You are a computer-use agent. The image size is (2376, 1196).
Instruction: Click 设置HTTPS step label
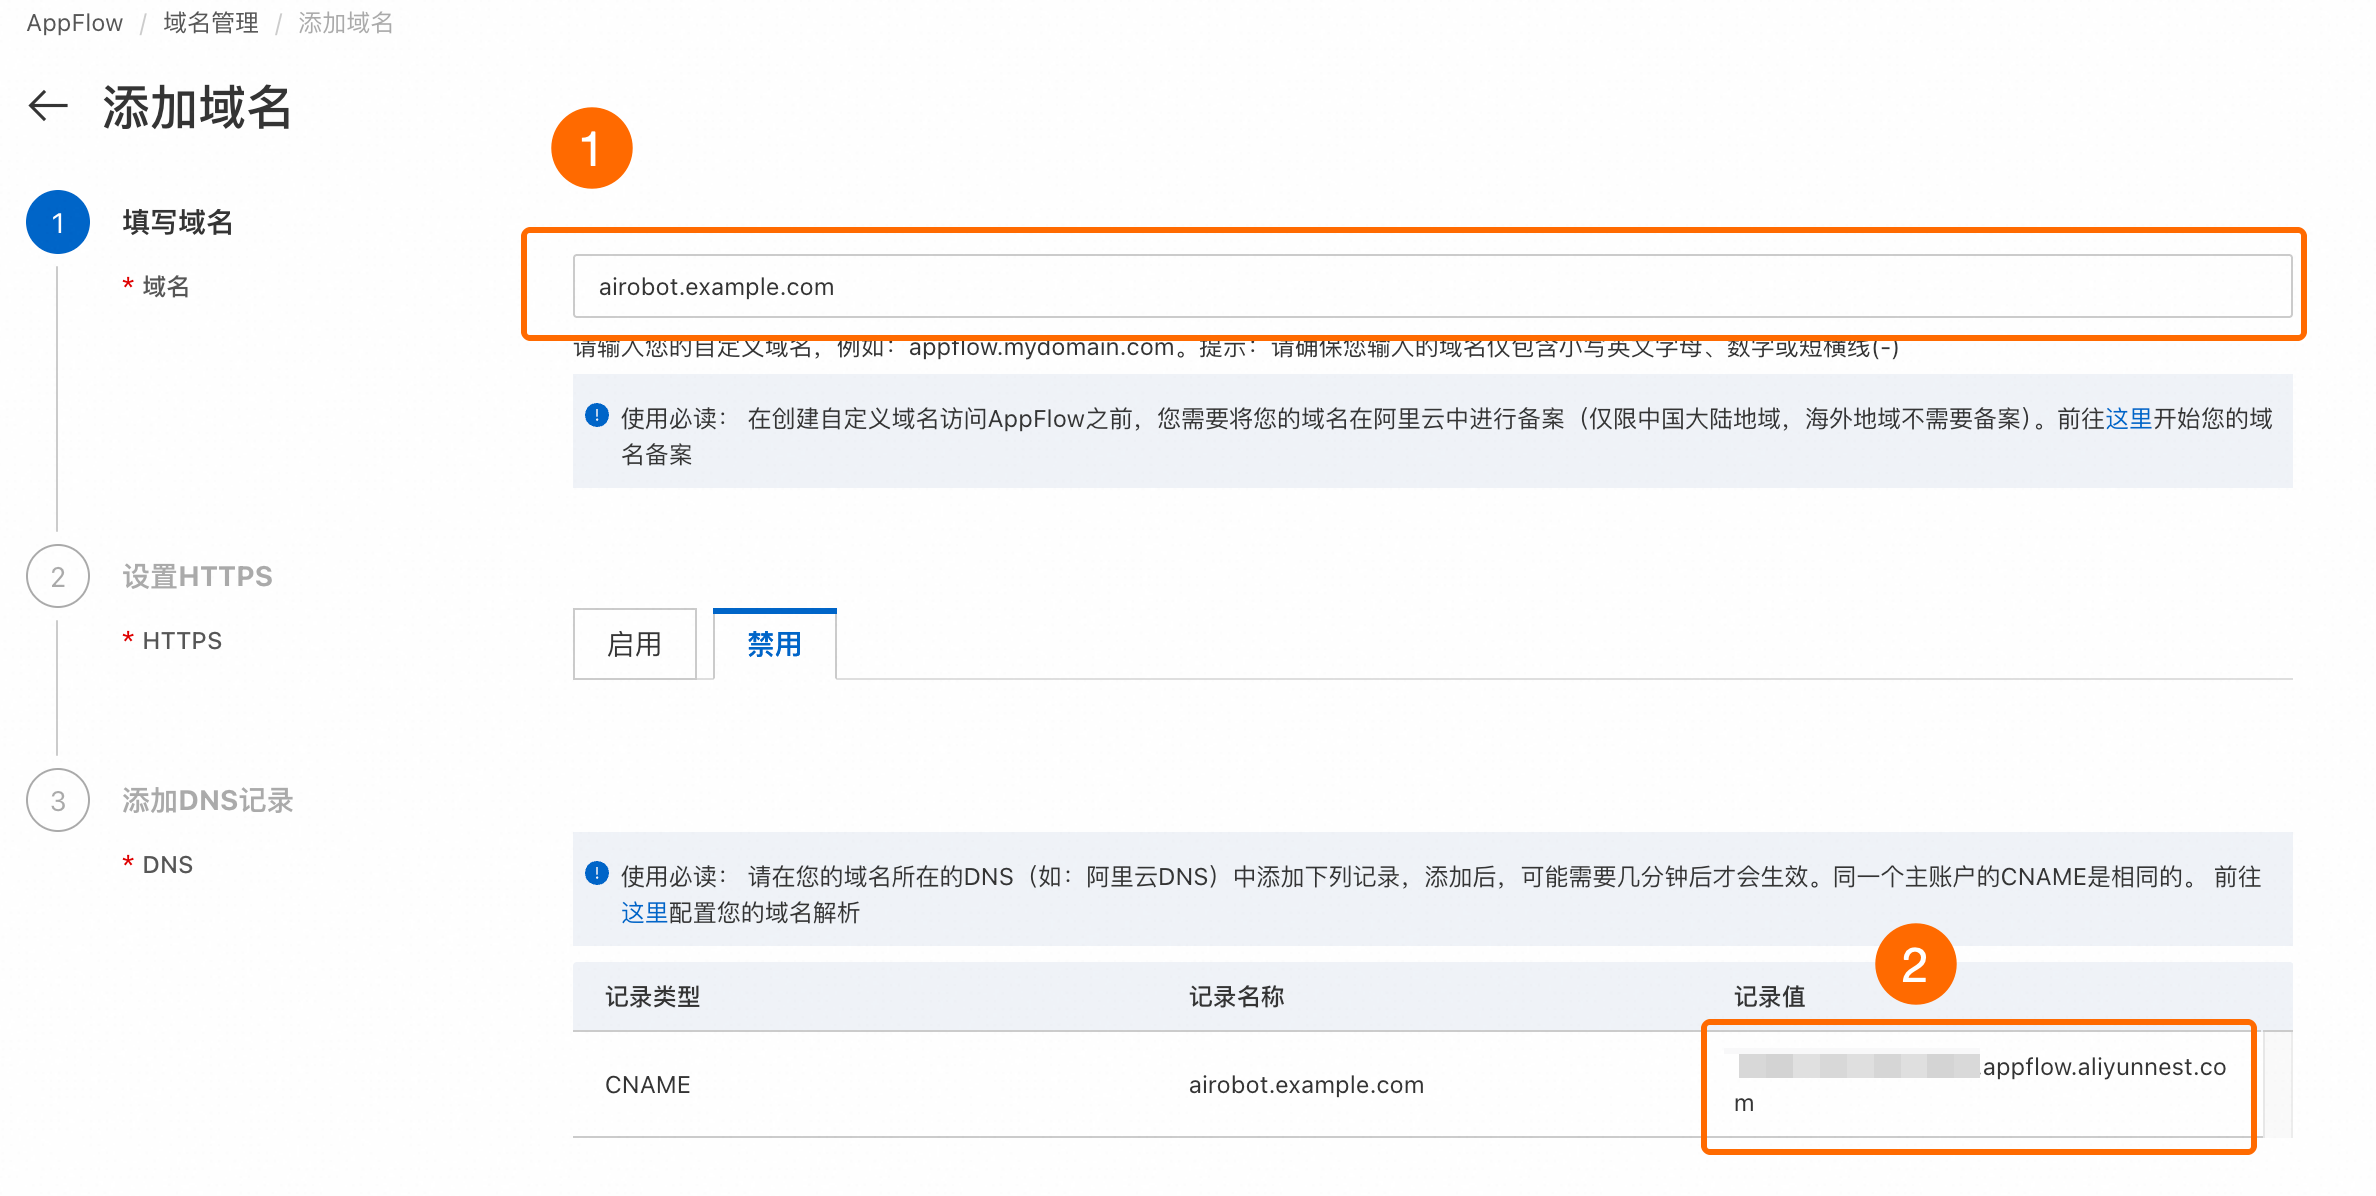coord(197,577)
